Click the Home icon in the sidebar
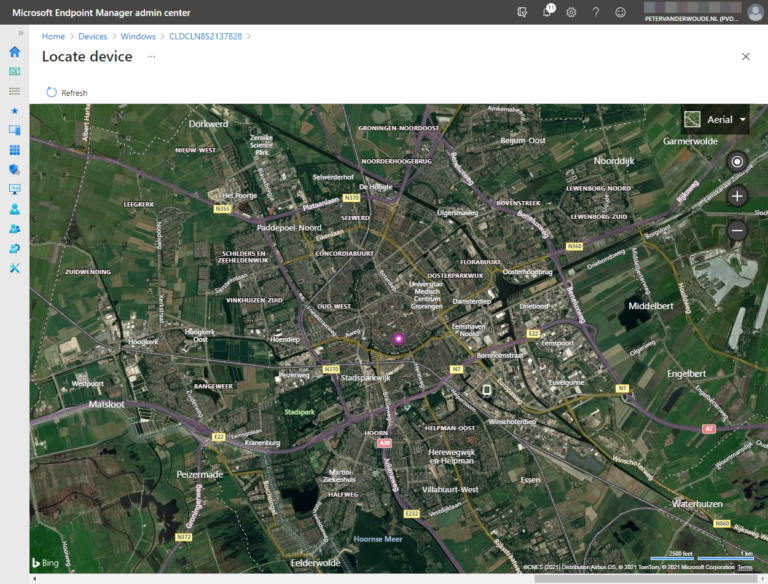Viewport: 768px width, 584px height. [14, 52]
